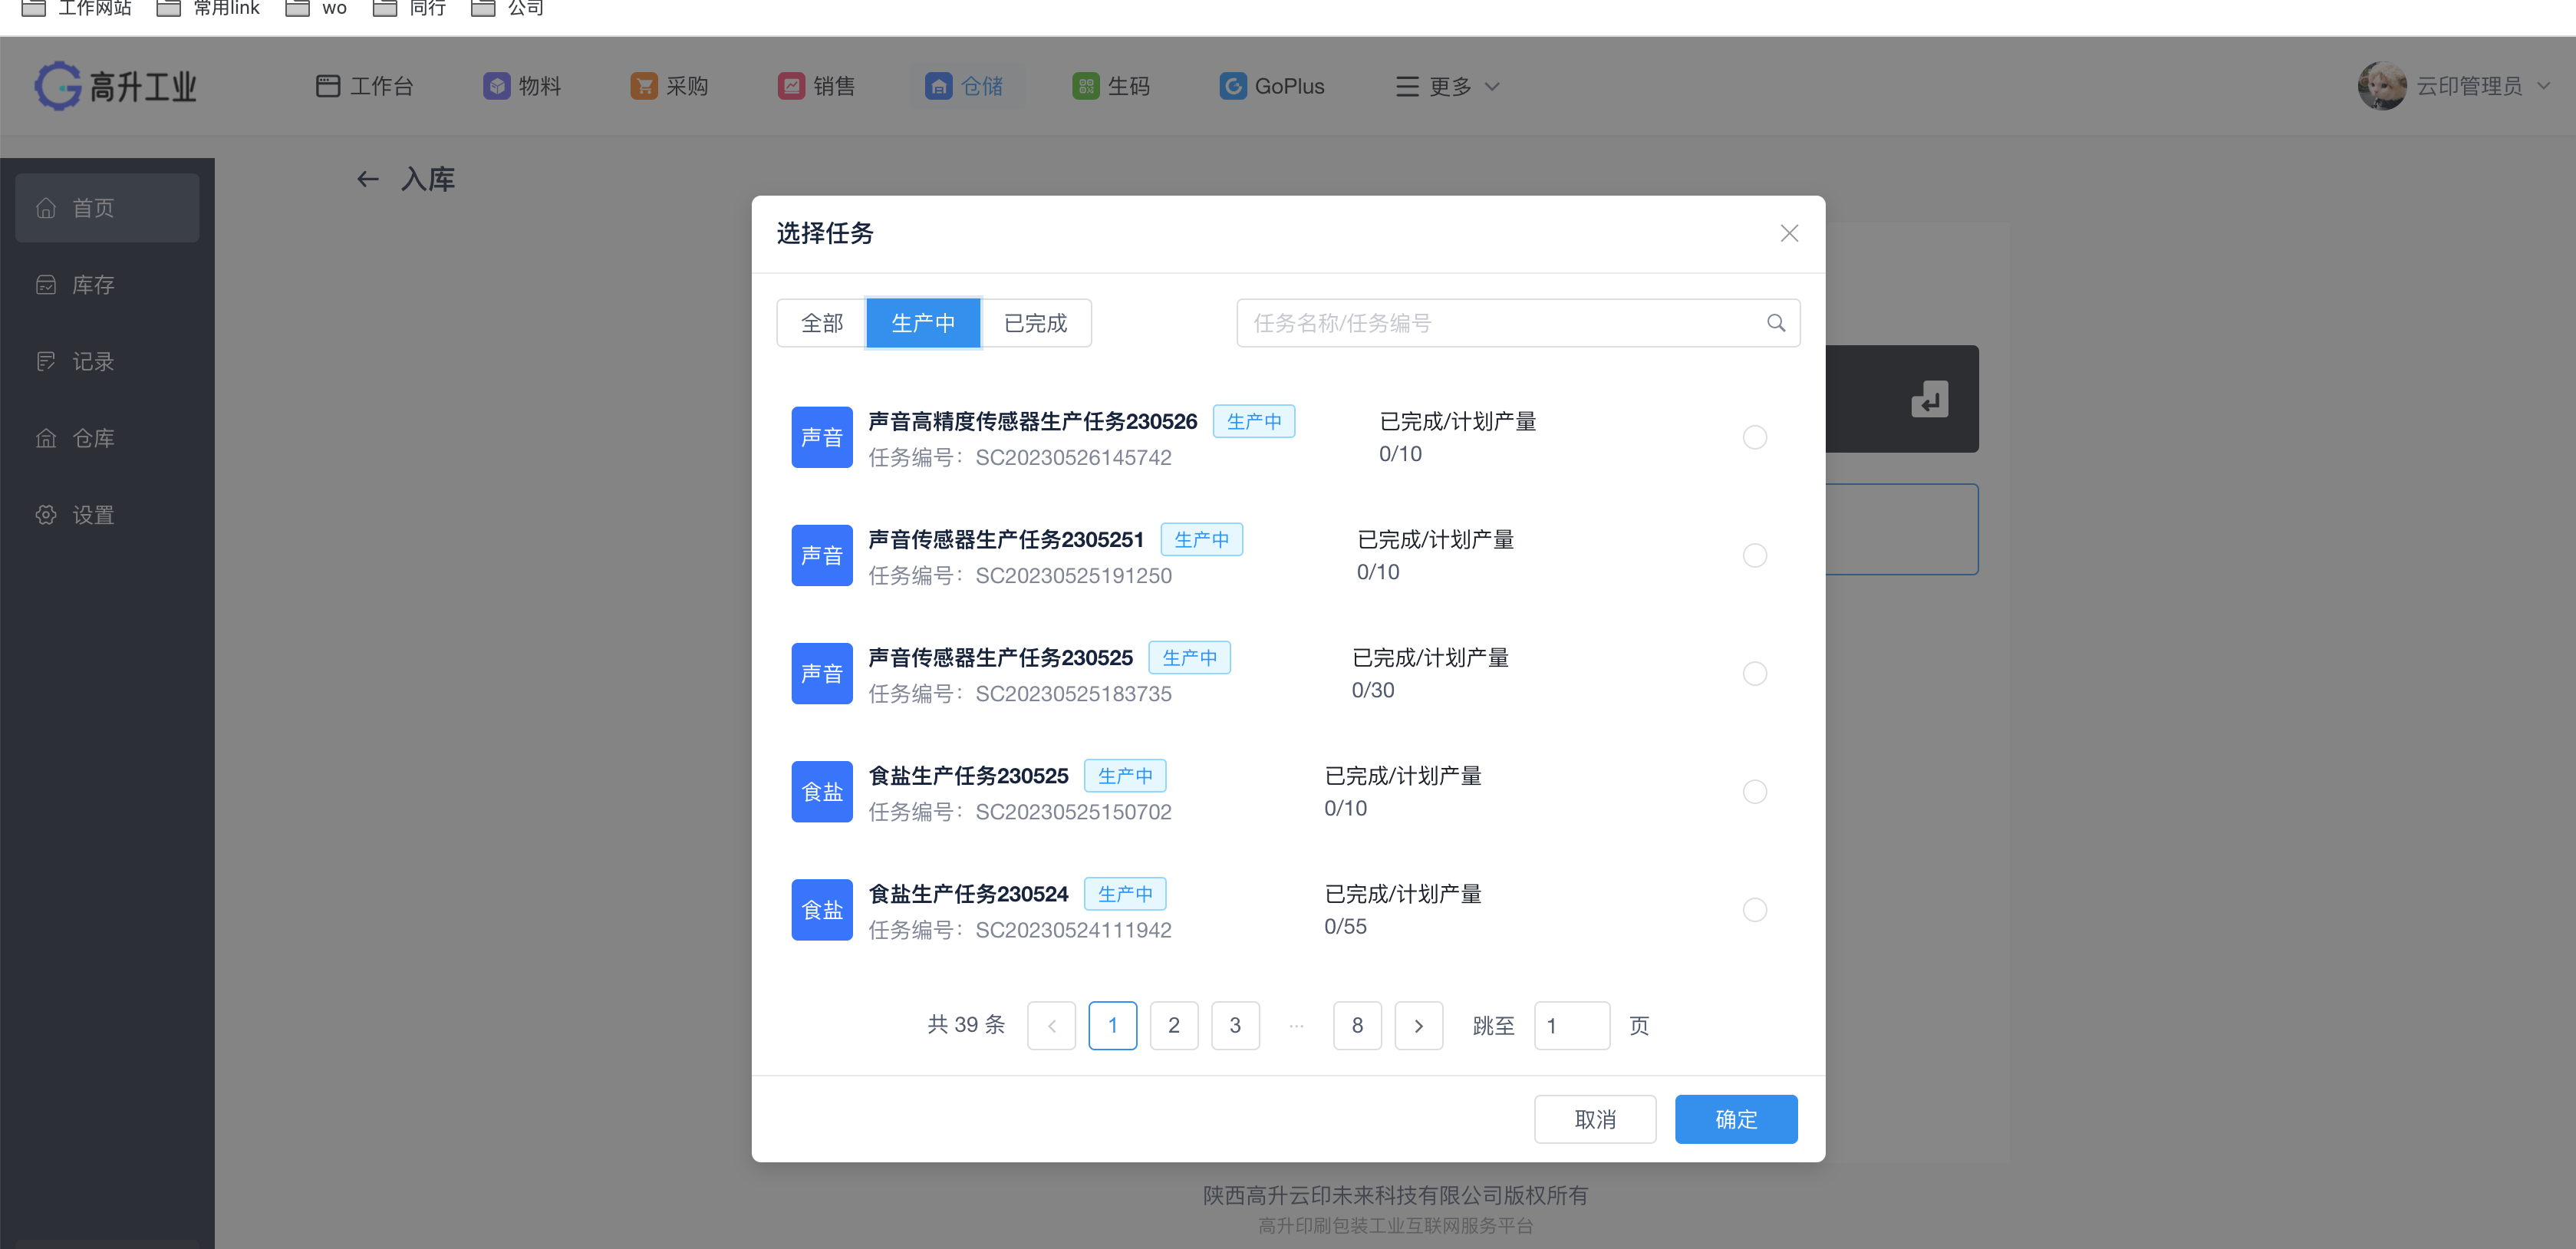This screenshot has width=2576, height=1249.
Task: Click the 0/30 production quantity
Action: click(1372, 690)
